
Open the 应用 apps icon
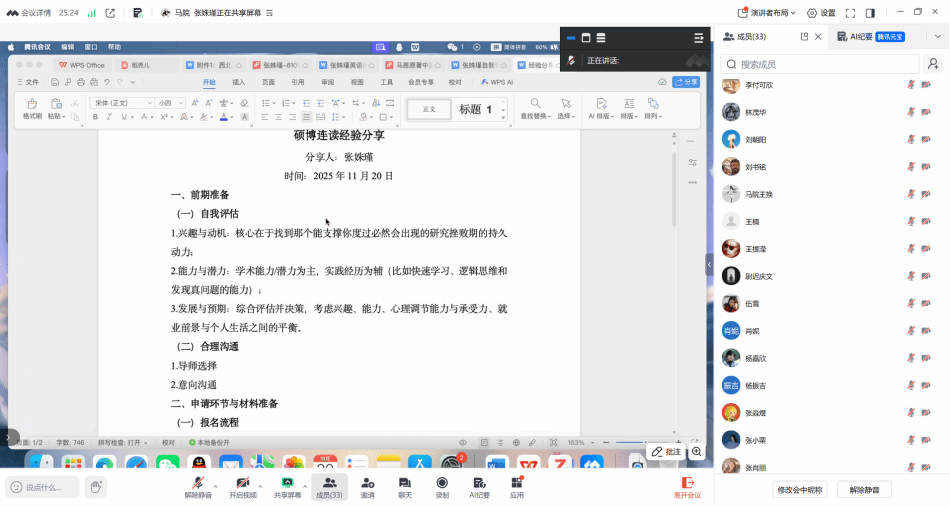[516, 482]
